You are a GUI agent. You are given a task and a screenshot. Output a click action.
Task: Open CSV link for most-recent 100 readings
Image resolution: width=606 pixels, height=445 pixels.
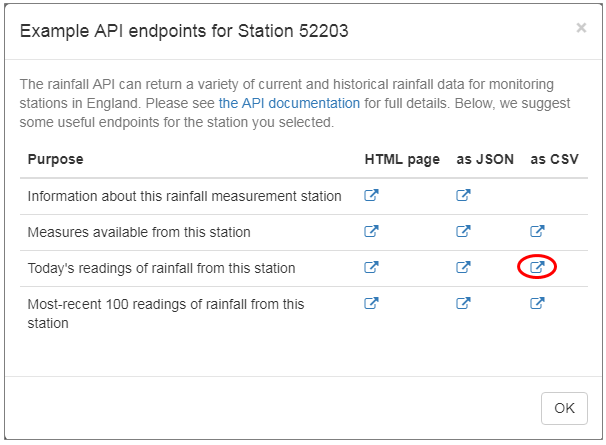[537, 304]
